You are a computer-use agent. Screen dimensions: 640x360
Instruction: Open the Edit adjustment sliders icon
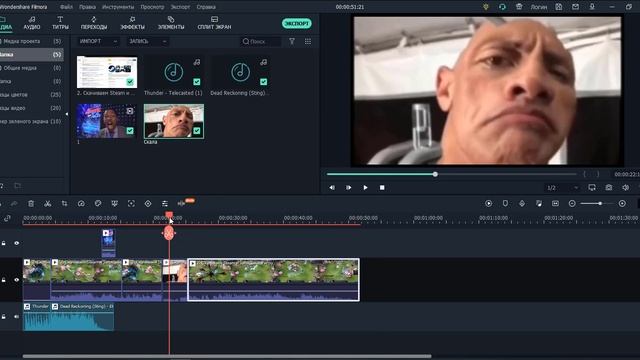[x=164, y=203]
